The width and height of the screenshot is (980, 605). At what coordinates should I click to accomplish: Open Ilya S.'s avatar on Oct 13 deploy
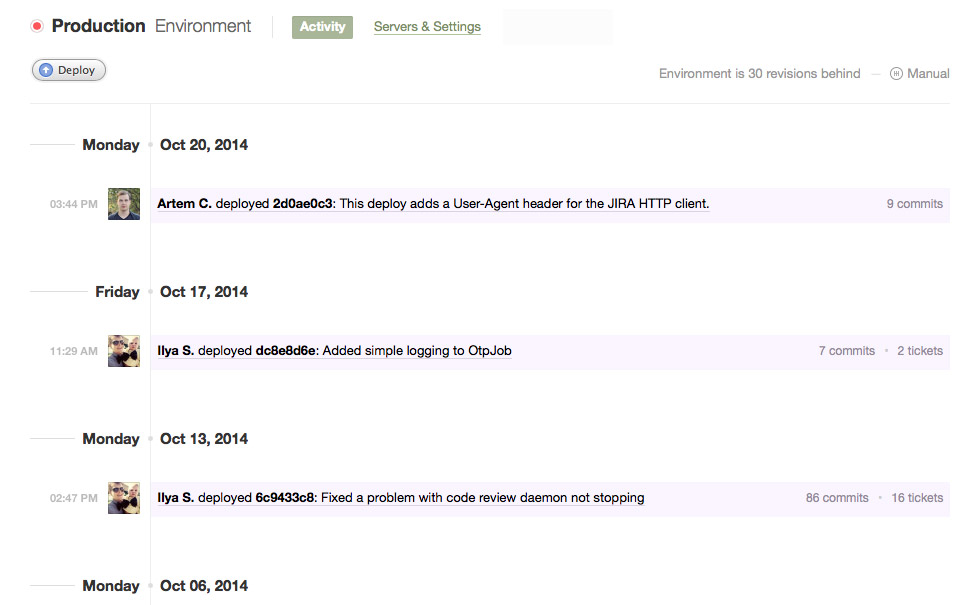[x=124, y=498]
